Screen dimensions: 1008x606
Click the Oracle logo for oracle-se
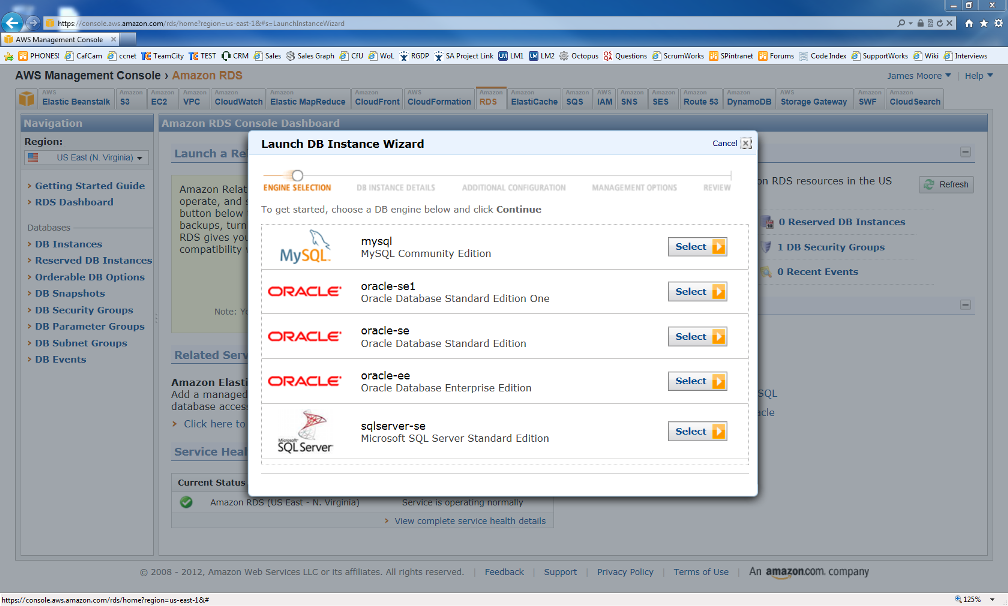(304, 337)
